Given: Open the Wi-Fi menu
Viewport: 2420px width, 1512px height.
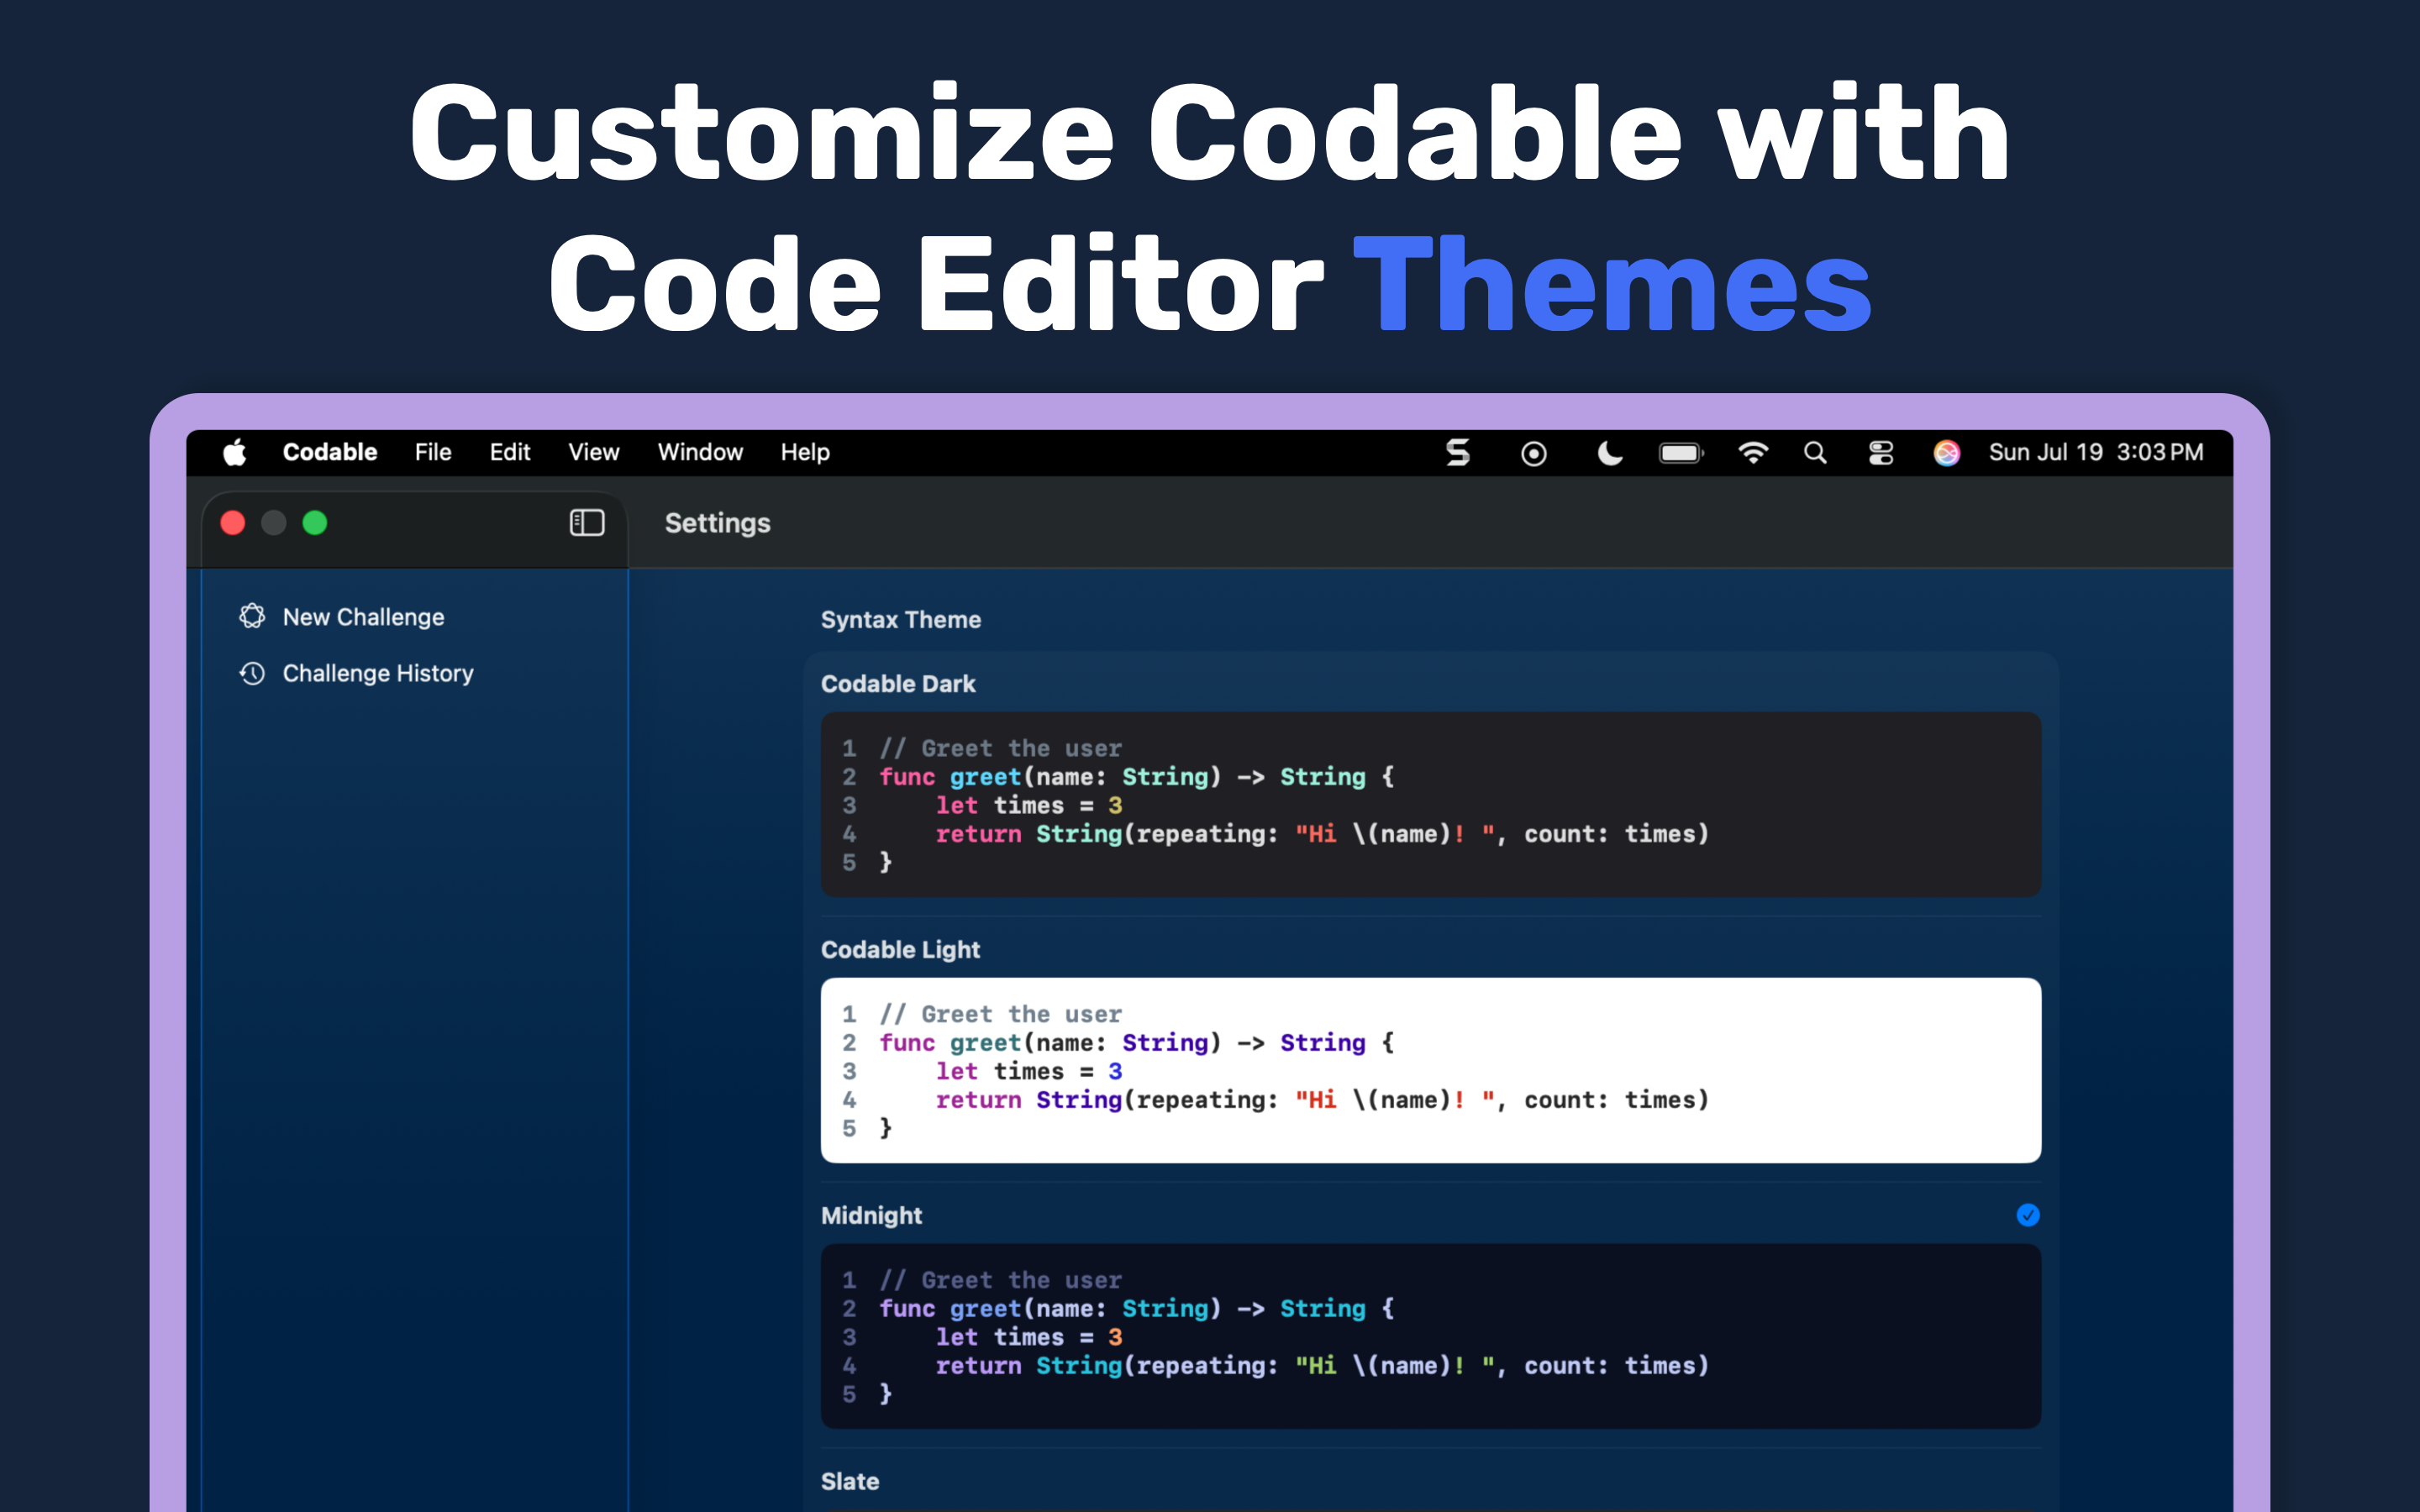Looking at the screenshot, I should [1753, 452].
